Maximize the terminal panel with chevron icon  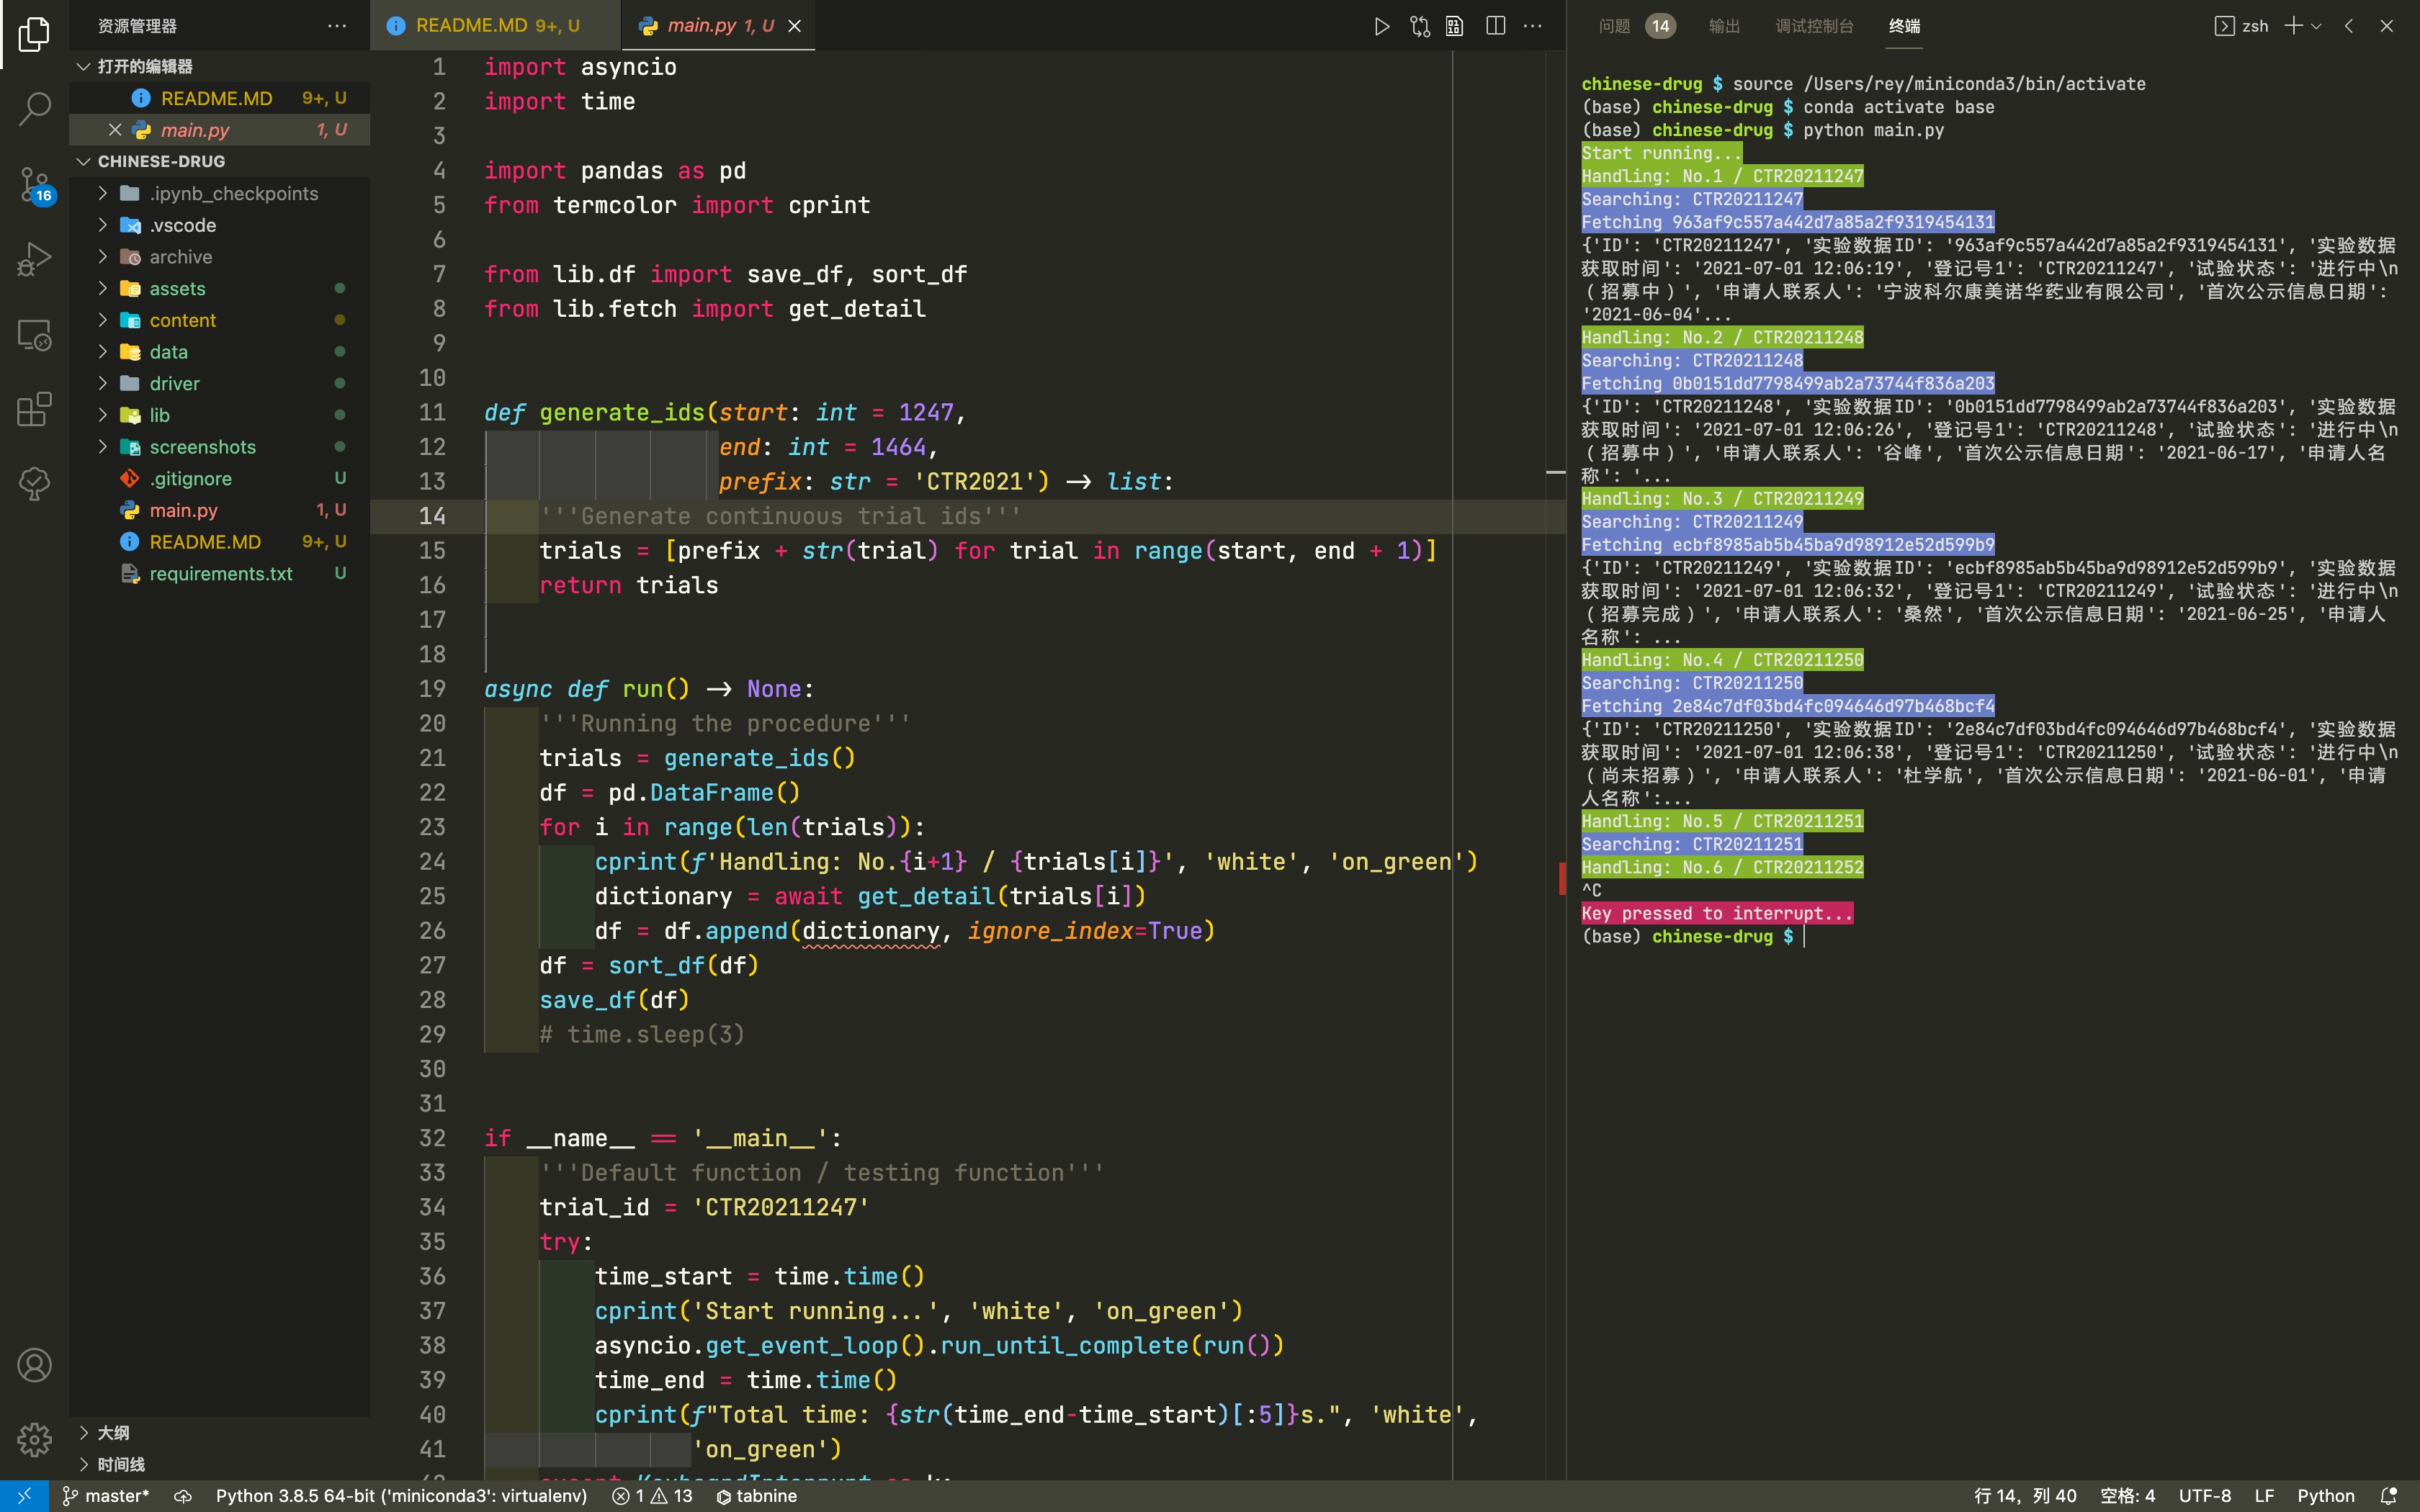click(x=2349, y=26)
